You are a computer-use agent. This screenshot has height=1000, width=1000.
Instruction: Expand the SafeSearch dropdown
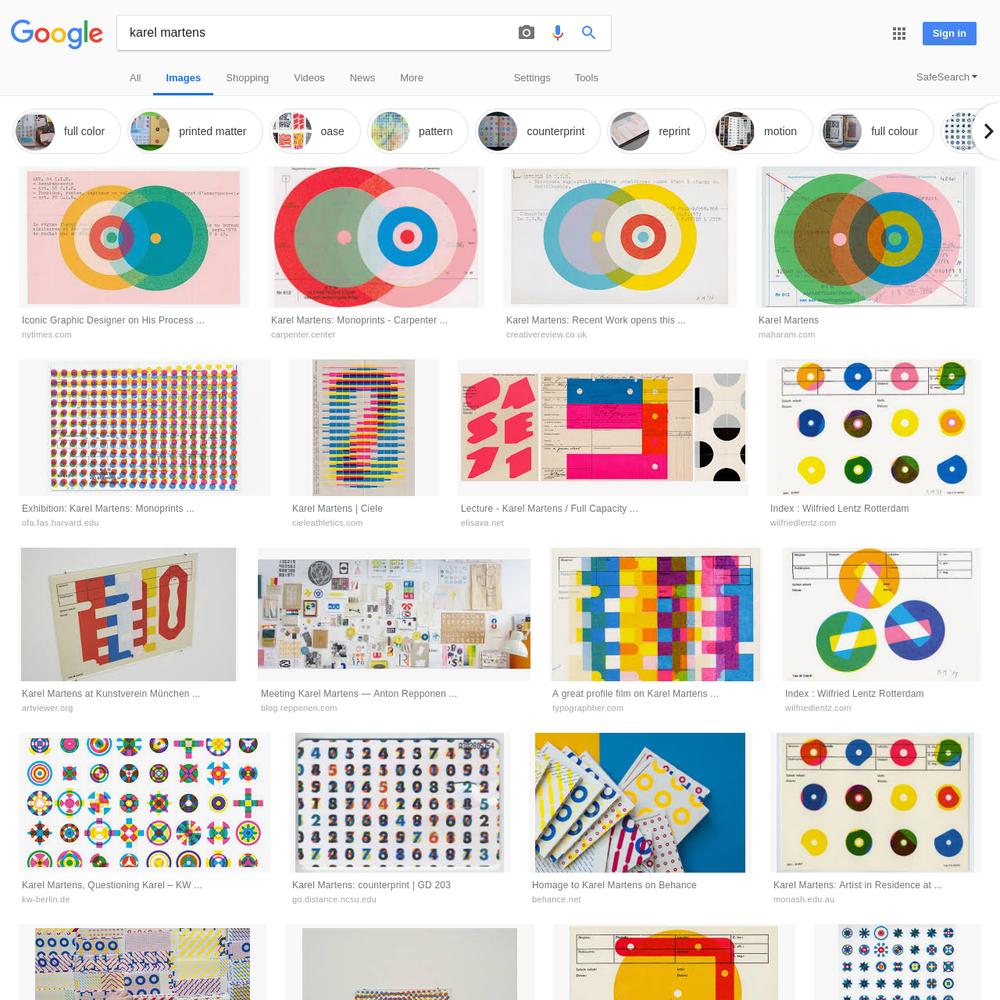[x=946, y=77]
